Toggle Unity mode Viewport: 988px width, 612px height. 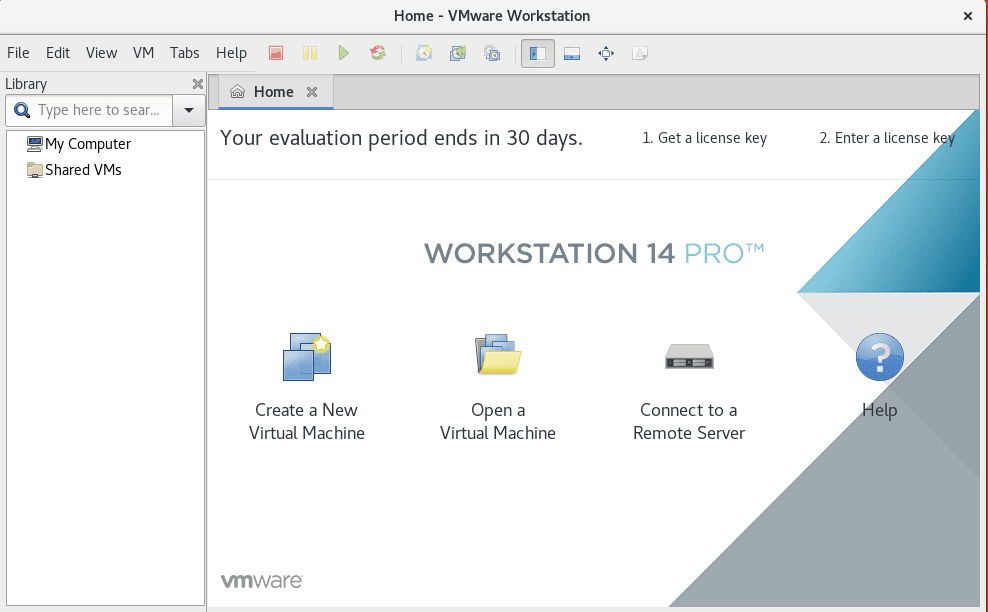[639, 53]
